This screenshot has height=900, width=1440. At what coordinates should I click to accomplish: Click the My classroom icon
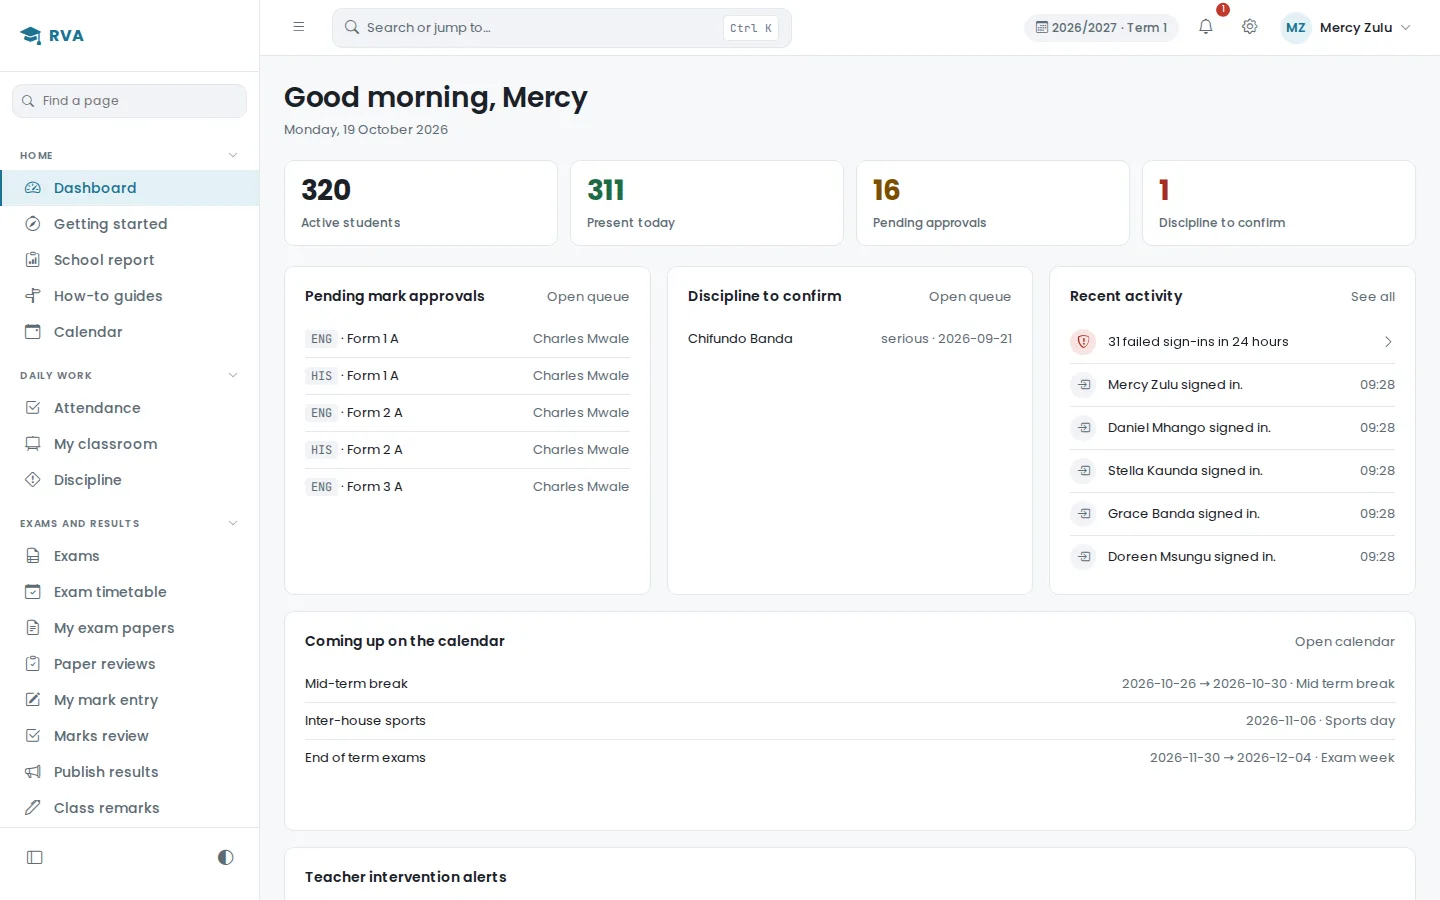[33, 444]
